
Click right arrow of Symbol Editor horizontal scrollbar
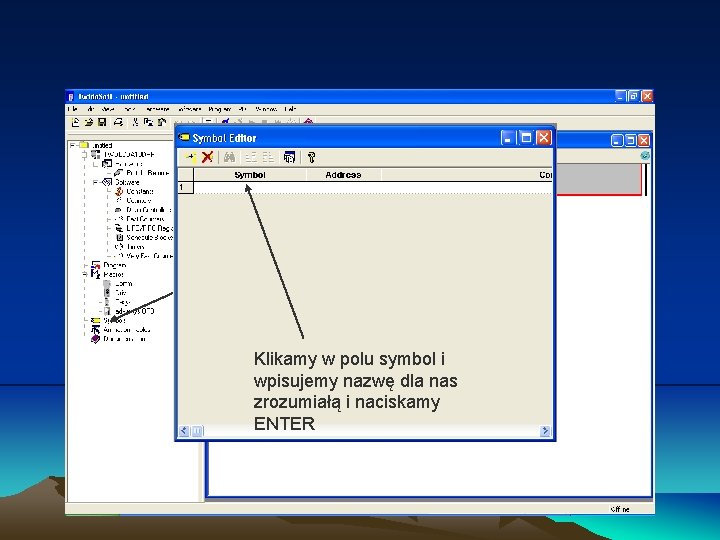point(545,431)
